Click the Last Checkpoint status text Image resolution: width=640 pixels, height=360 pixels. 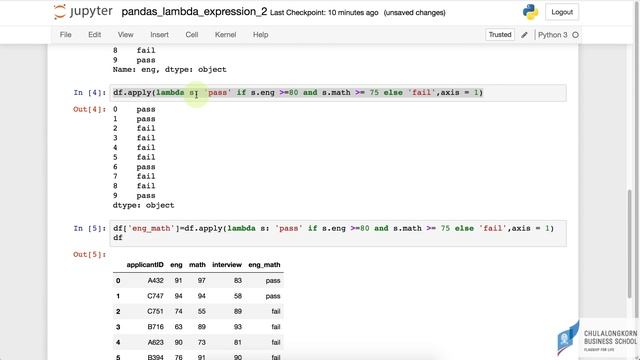324,13
